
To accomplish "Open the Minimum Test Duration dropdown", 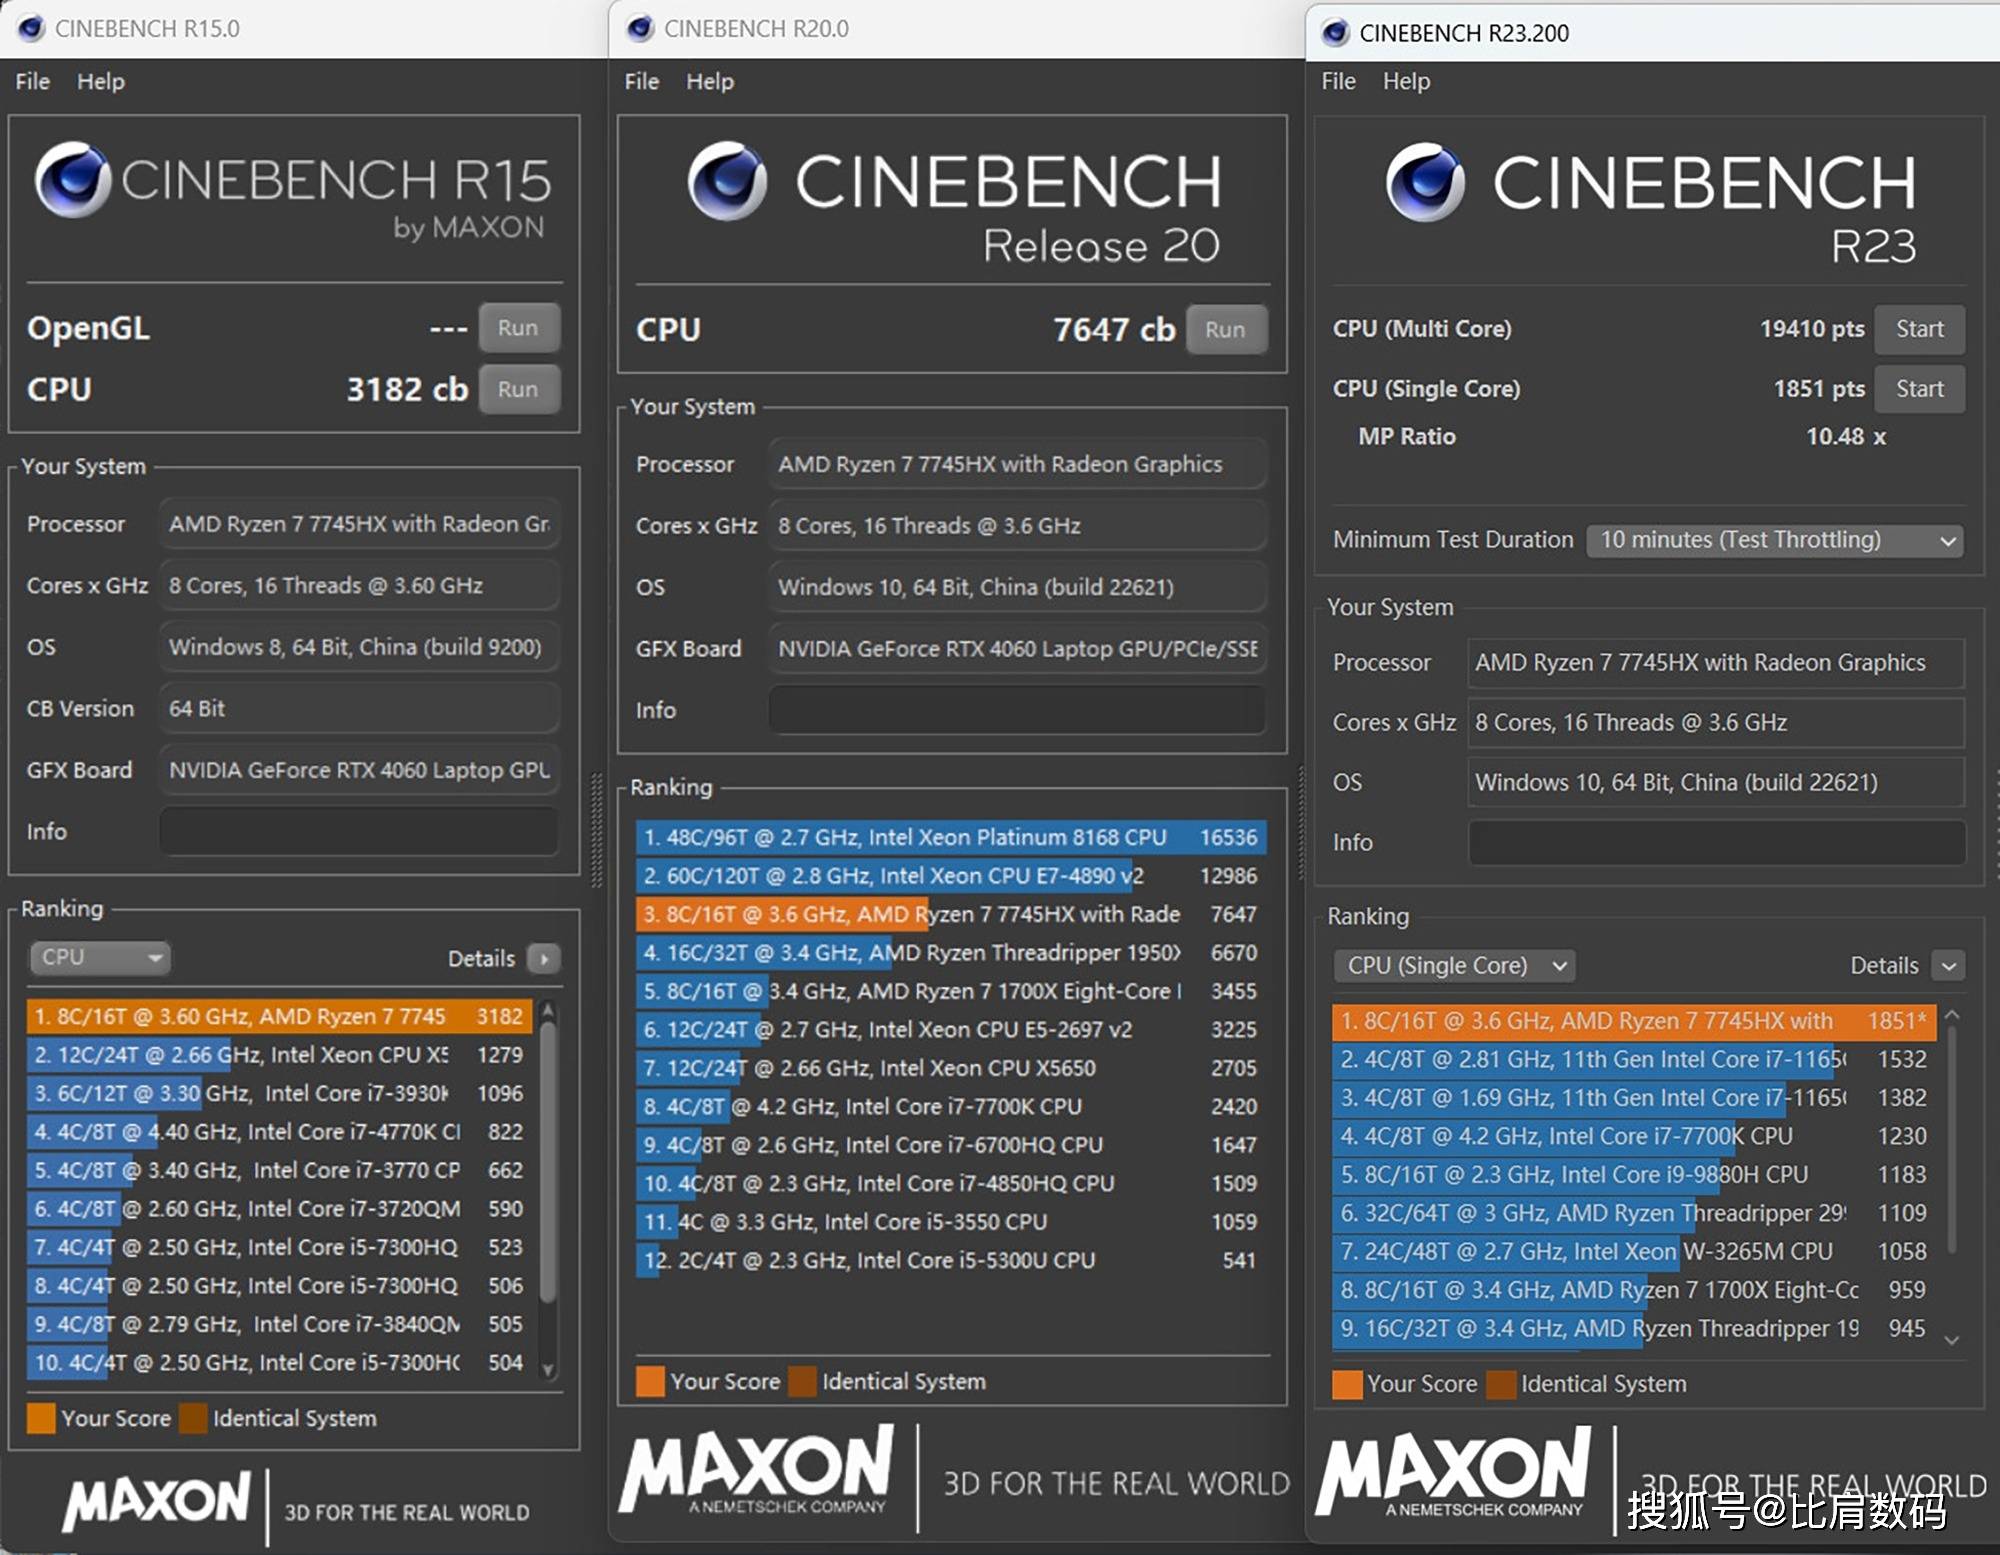I will point(1774,540).
